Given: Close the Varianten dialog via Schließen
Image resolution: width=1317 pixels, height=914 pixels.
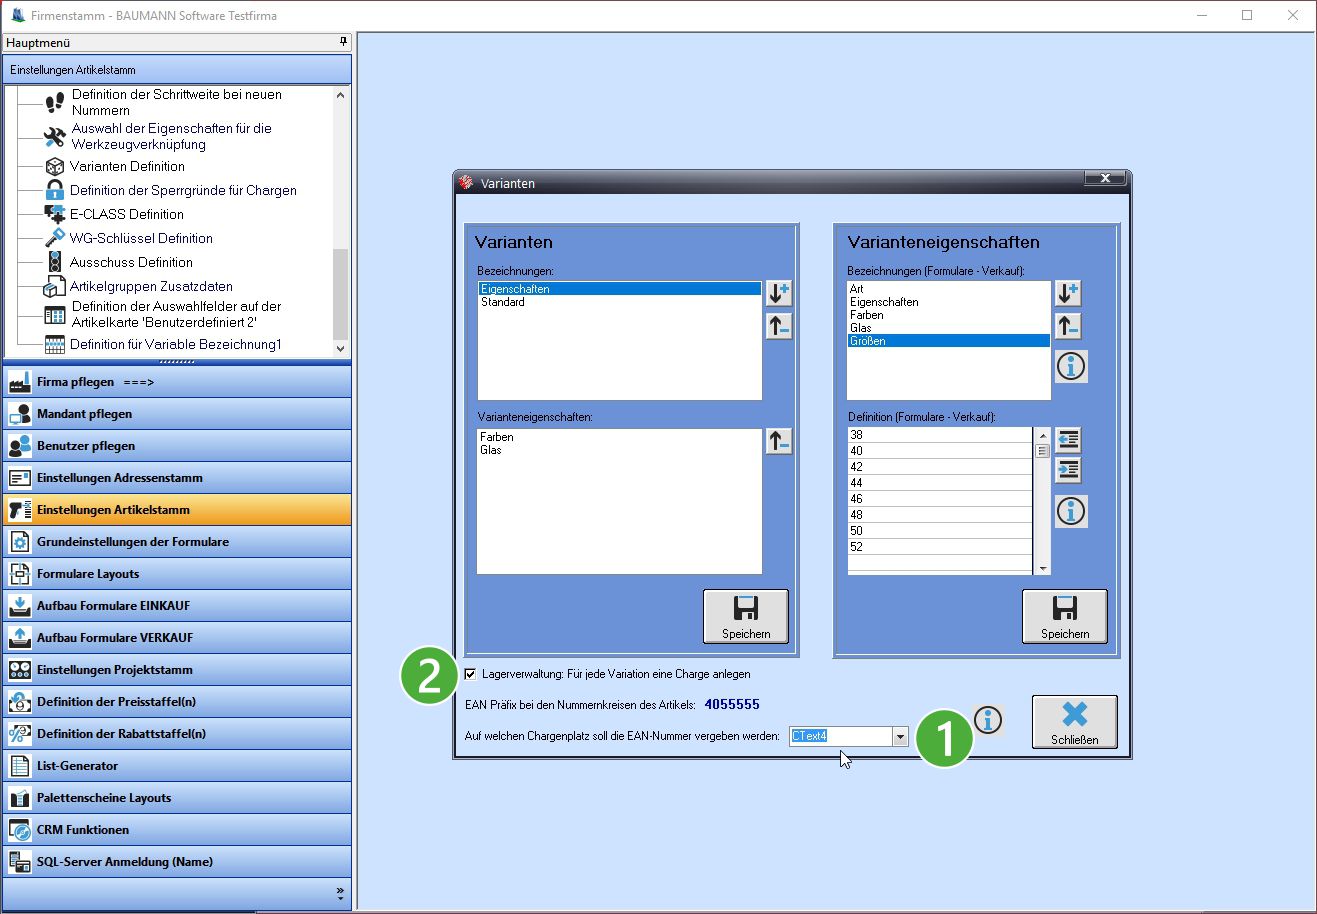Looking at the screenshot, I should [1075, 722].
